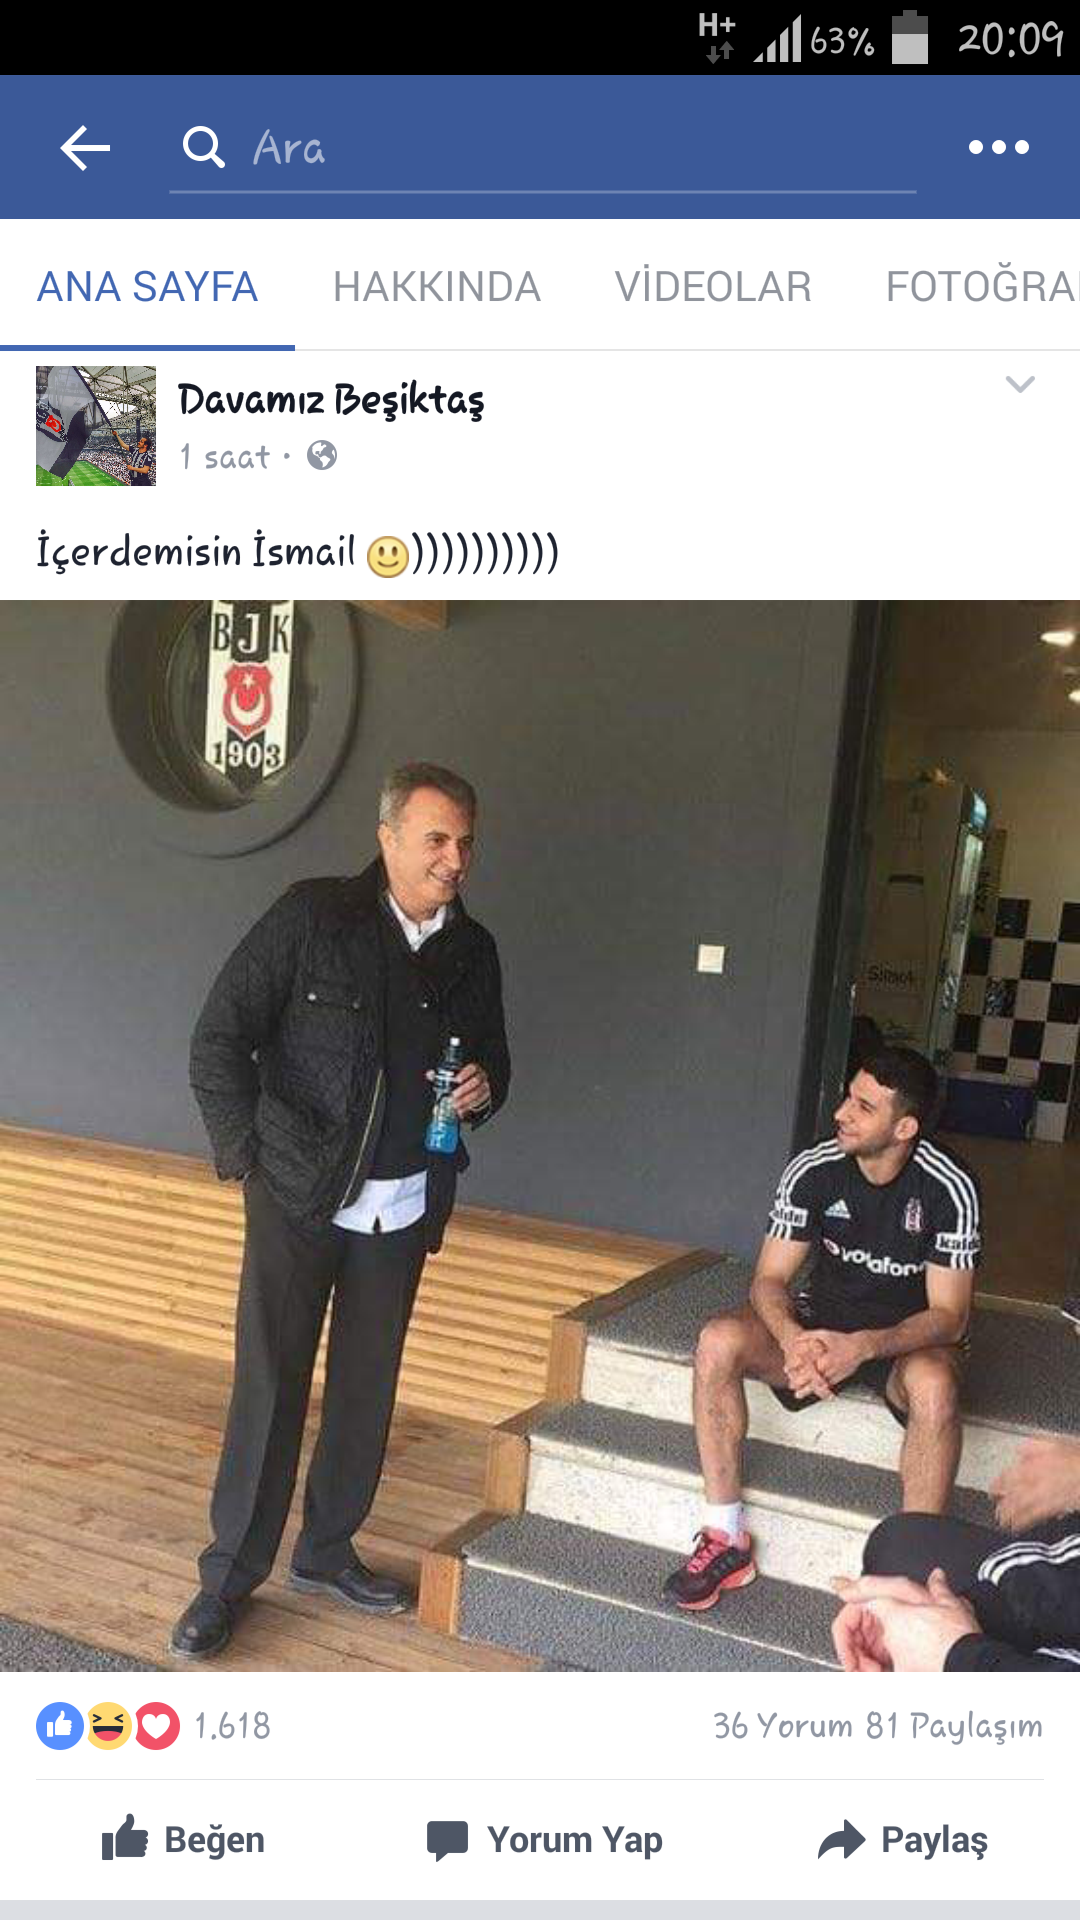Select the ANA SAYFA tab
This screenshot has width=1080, height=1920.
coord(147,287)
